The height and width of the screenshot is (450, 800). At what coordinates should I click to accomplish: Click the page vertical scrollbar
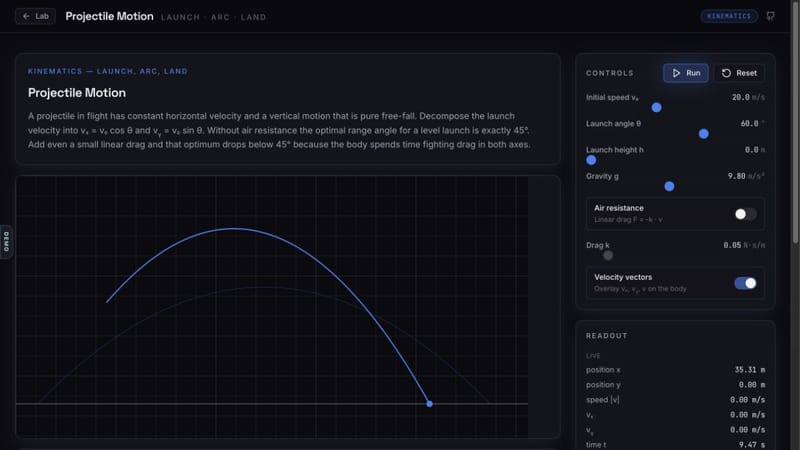(795, 122)
